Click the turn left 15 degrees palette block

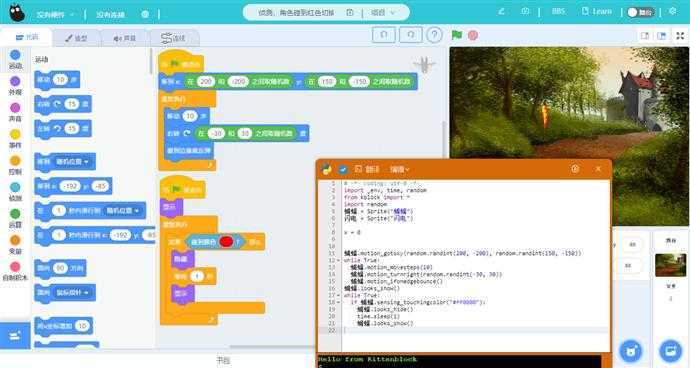(x=63, y=129)
